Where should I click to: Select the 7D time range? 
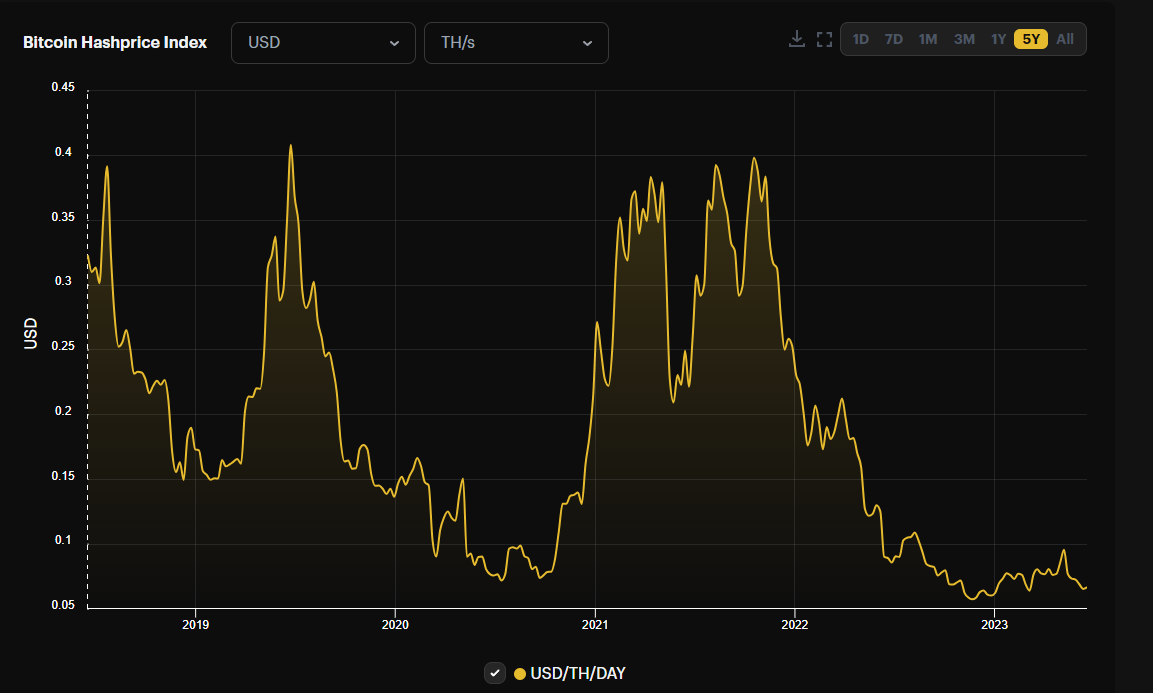click(x=893, y=40)
